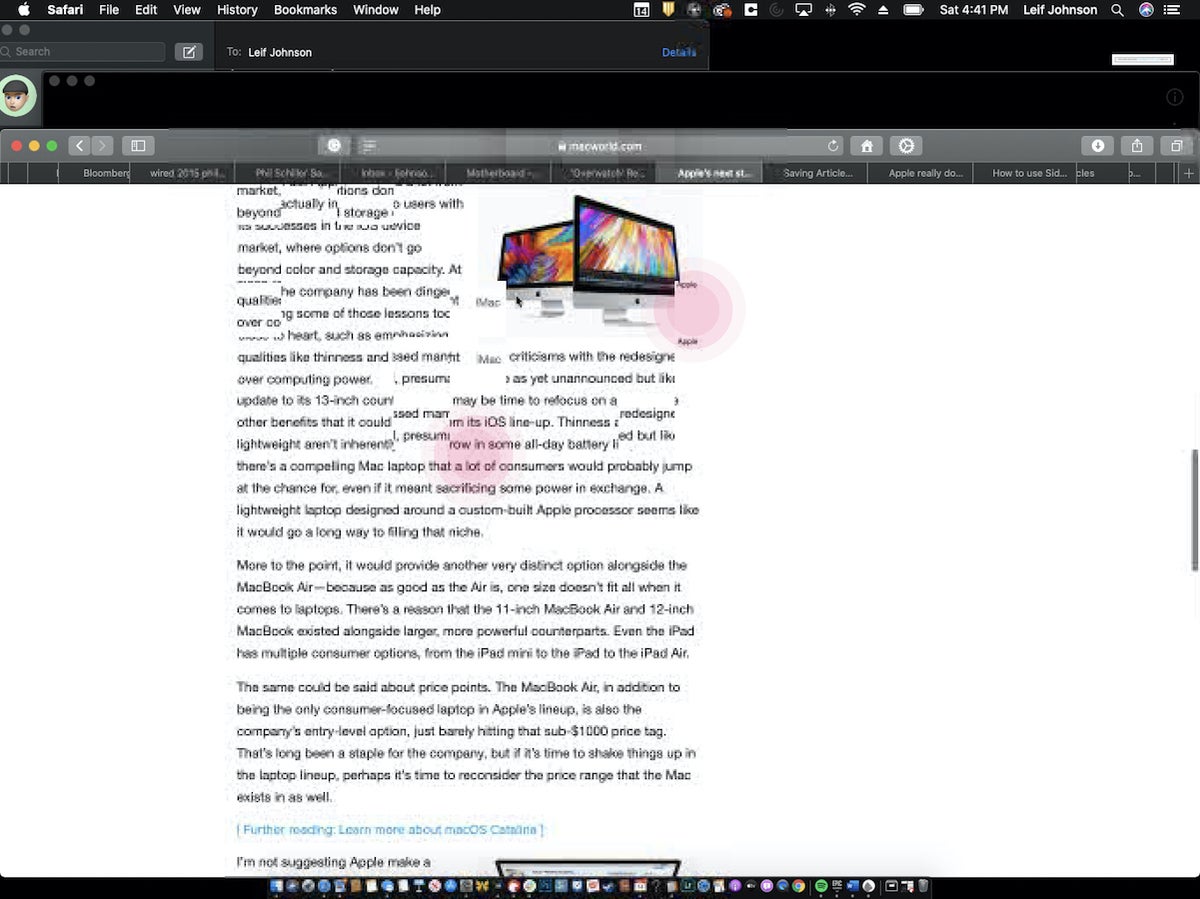
Task: Select the Memoji avatar conversation in Messages
Action: coord(16,97)
